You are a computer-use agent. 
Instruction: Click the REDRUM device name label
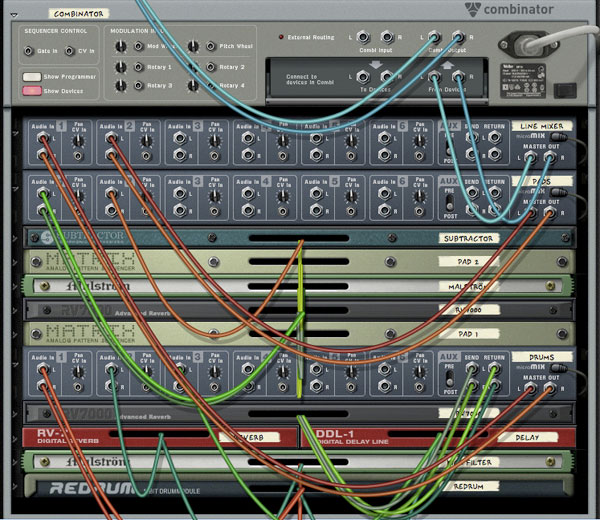point(468,486)
